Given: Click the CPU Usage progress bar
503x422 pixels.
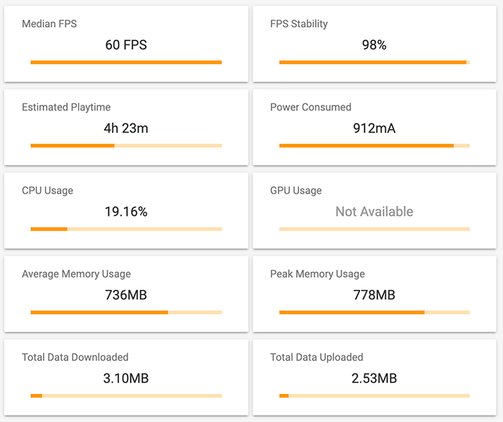Looking at the screenshot, I should click(126, 229).
